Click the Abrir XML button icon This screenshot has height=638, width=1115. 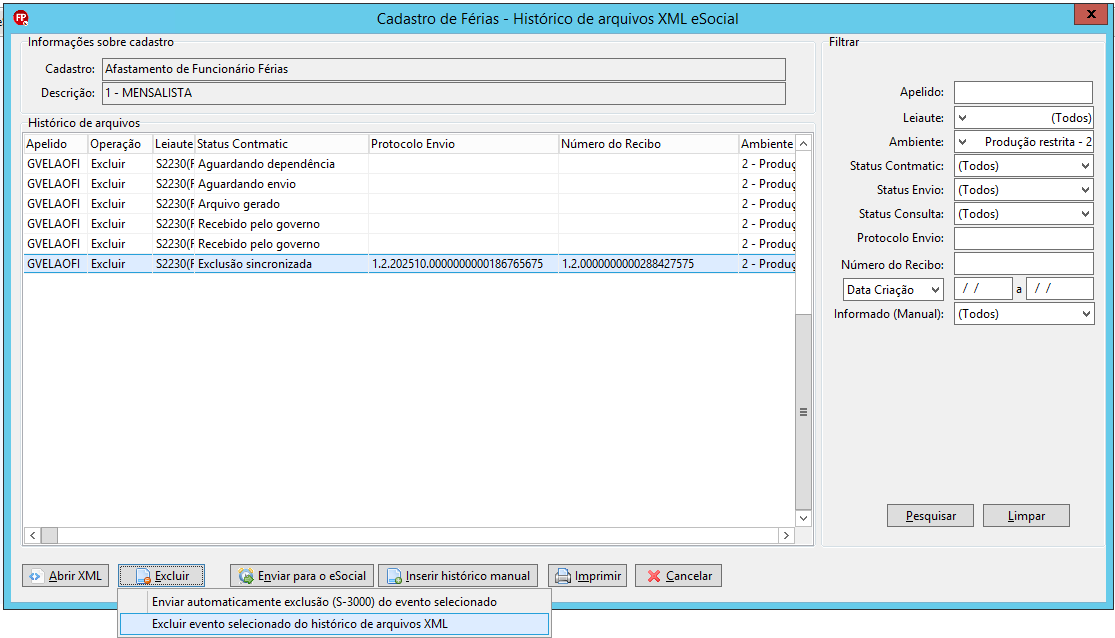[36, 576]
